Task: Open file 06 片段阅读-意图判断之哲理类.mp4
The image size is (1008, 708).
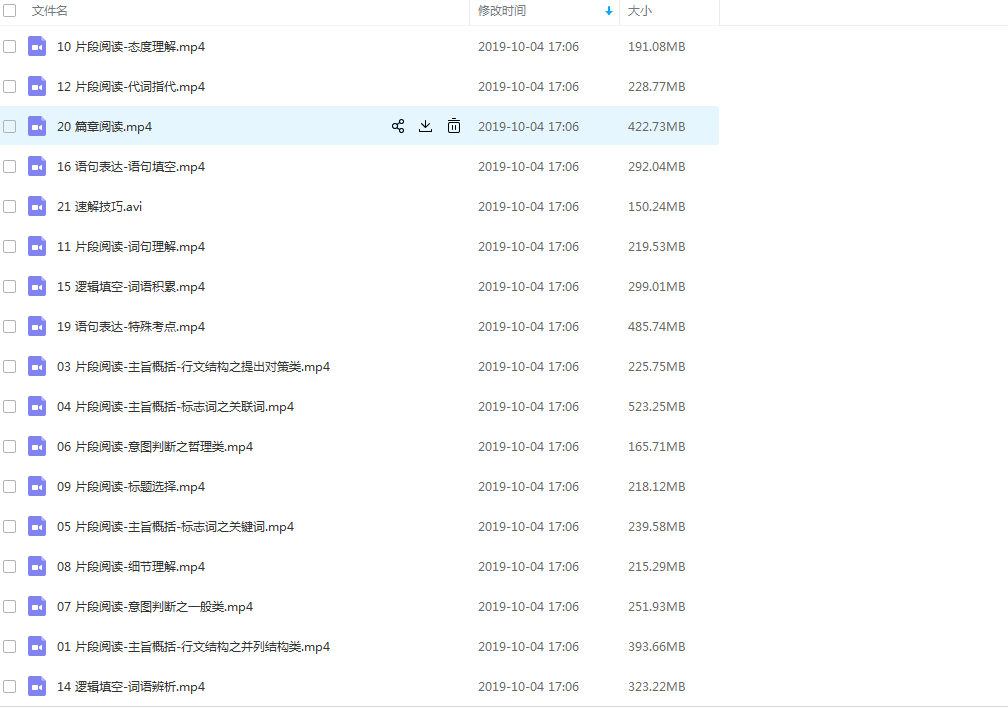Action: [154, 446]
